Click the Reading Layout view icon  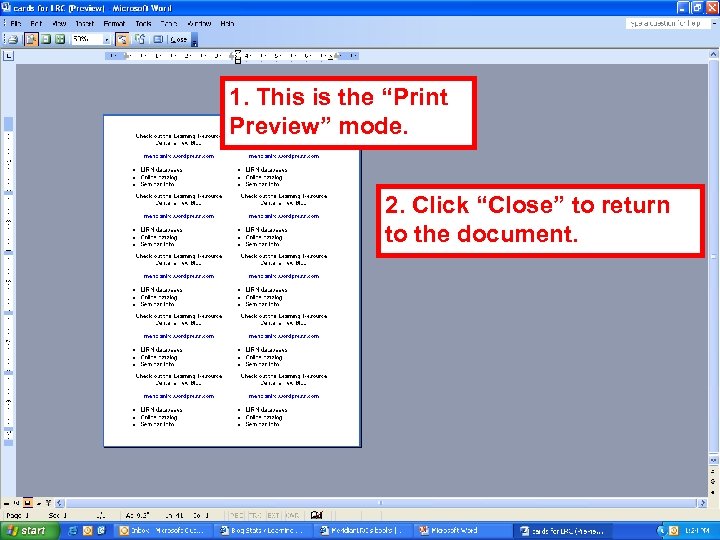tap(48, 504)
